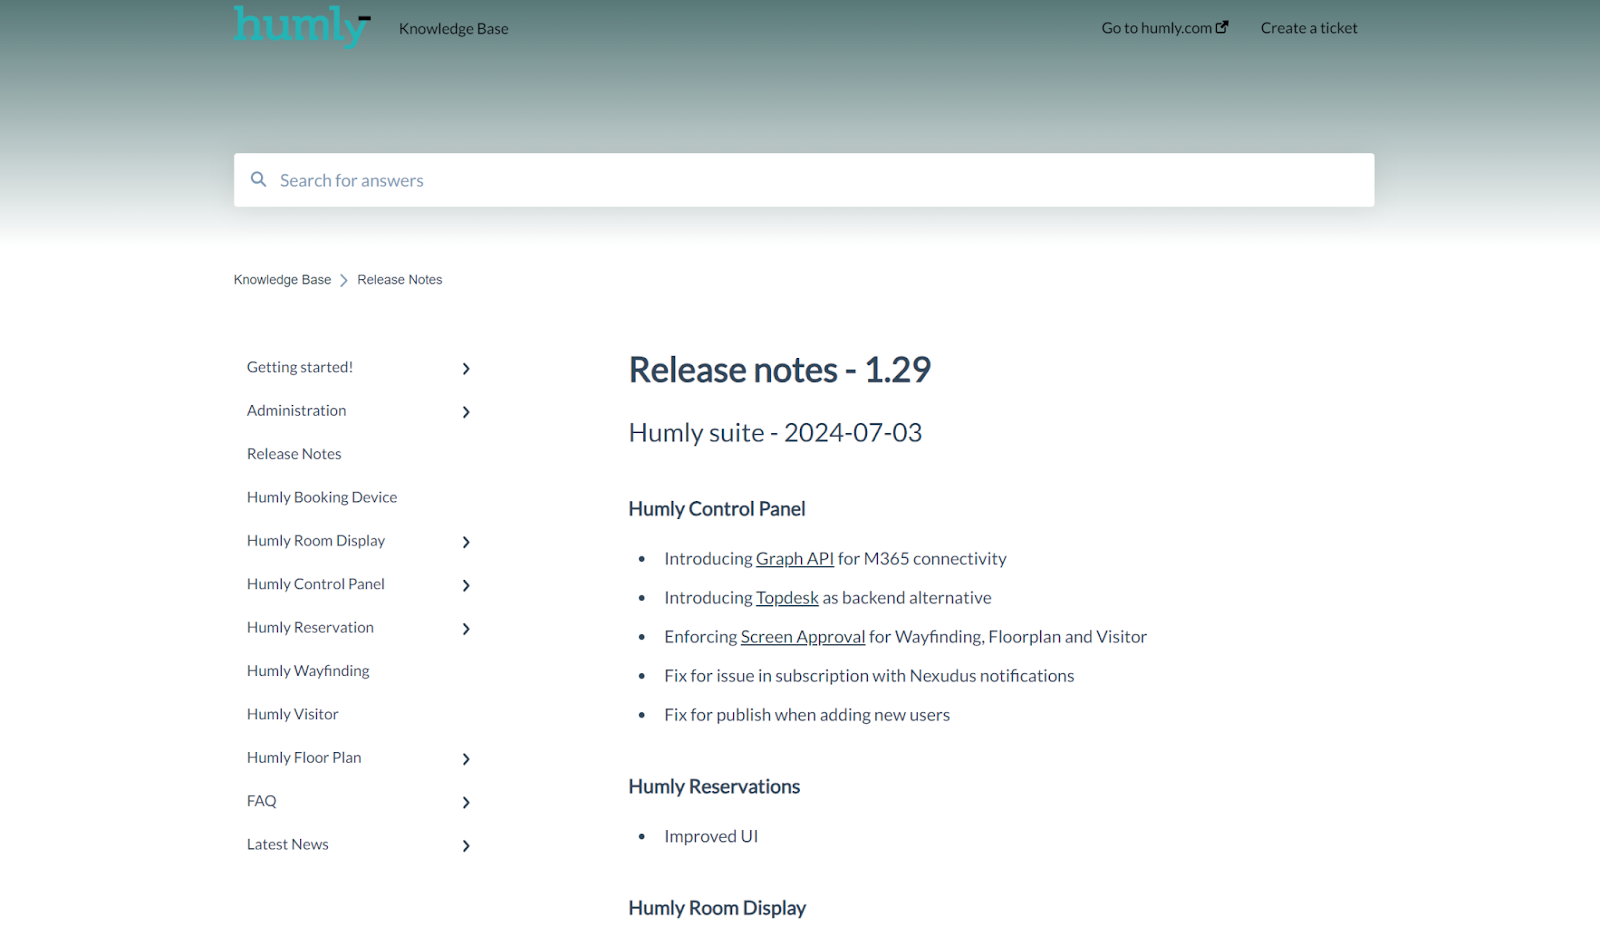Screen dimensions: 1600x927
Task: Open Humly Room Display sidebar item
Action: click(316, 541)
